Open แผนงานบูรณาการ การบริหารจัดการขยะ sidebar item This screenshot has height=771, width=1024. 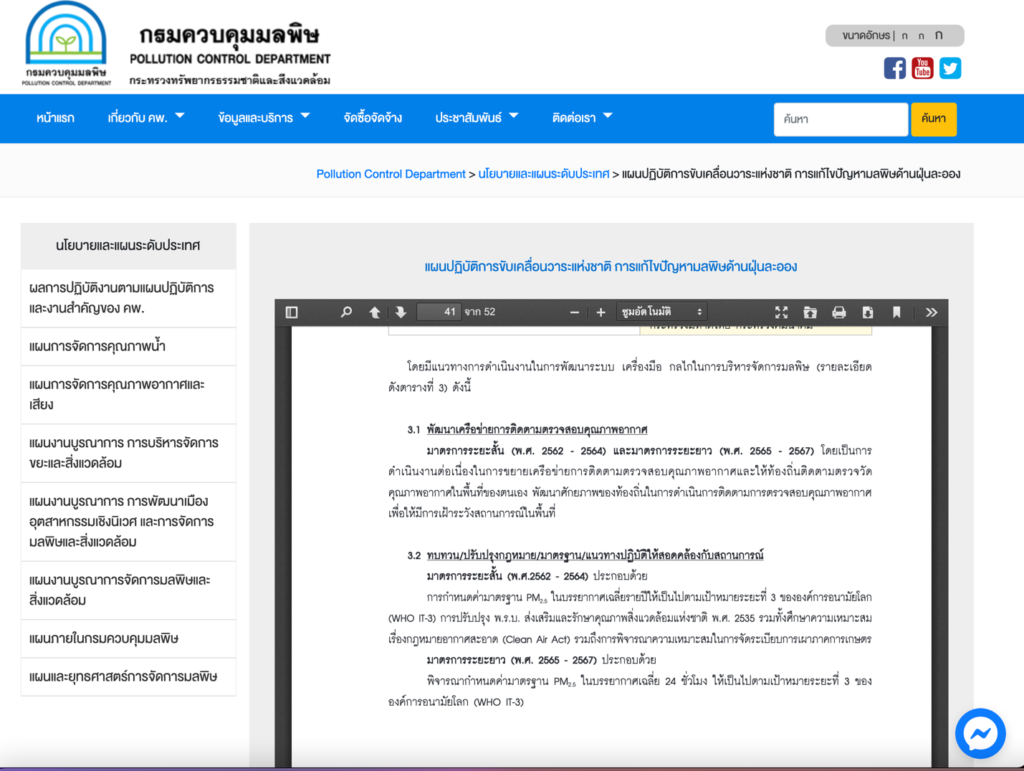129,453
